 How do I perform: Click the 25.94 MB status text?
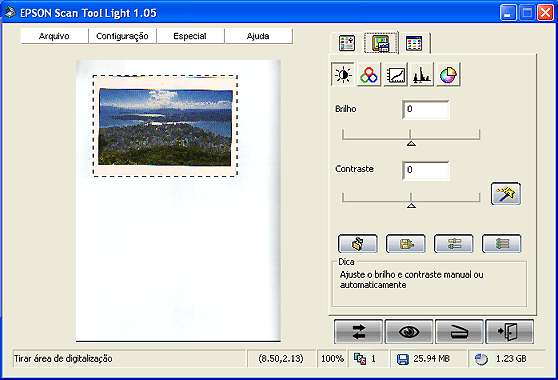(x=432, y=358)
